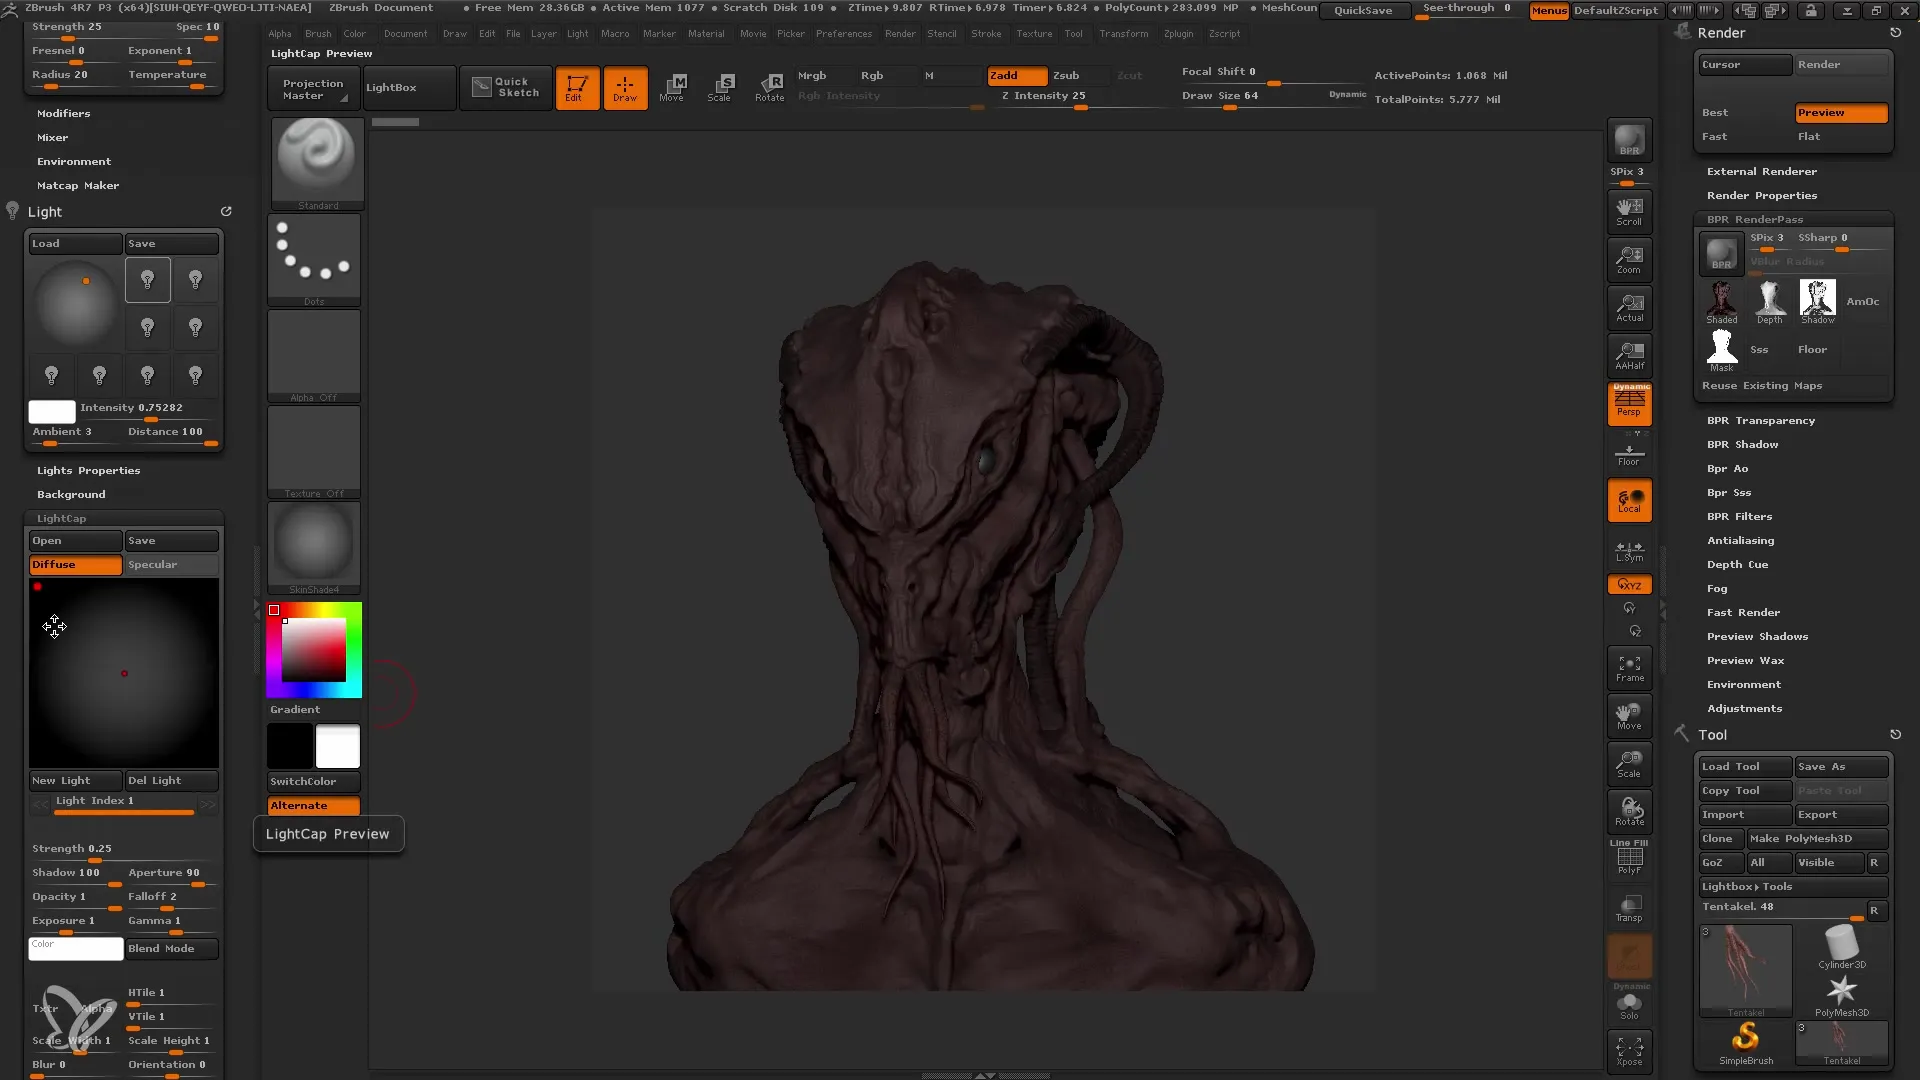Click the Xpose icon
This screenshot has height=1080, width=1920.
pos(1629,1052)
